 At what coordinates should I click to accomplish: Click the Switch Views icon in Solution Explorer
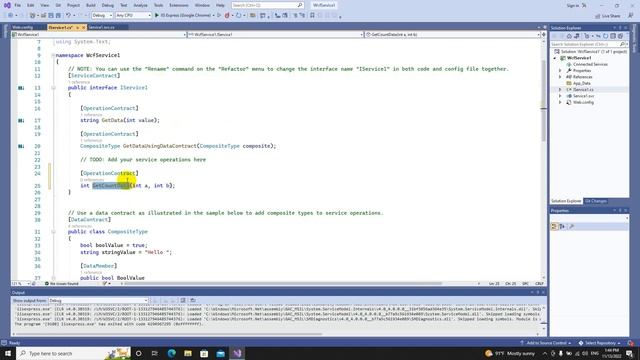(576, 36)
